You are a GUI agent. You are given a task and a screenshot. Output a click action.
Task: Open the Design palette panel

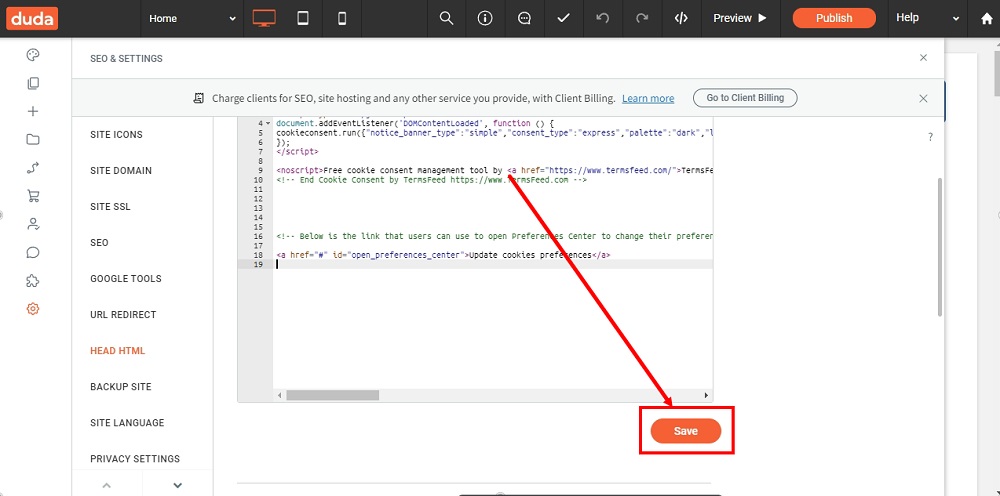pos(33,55)
